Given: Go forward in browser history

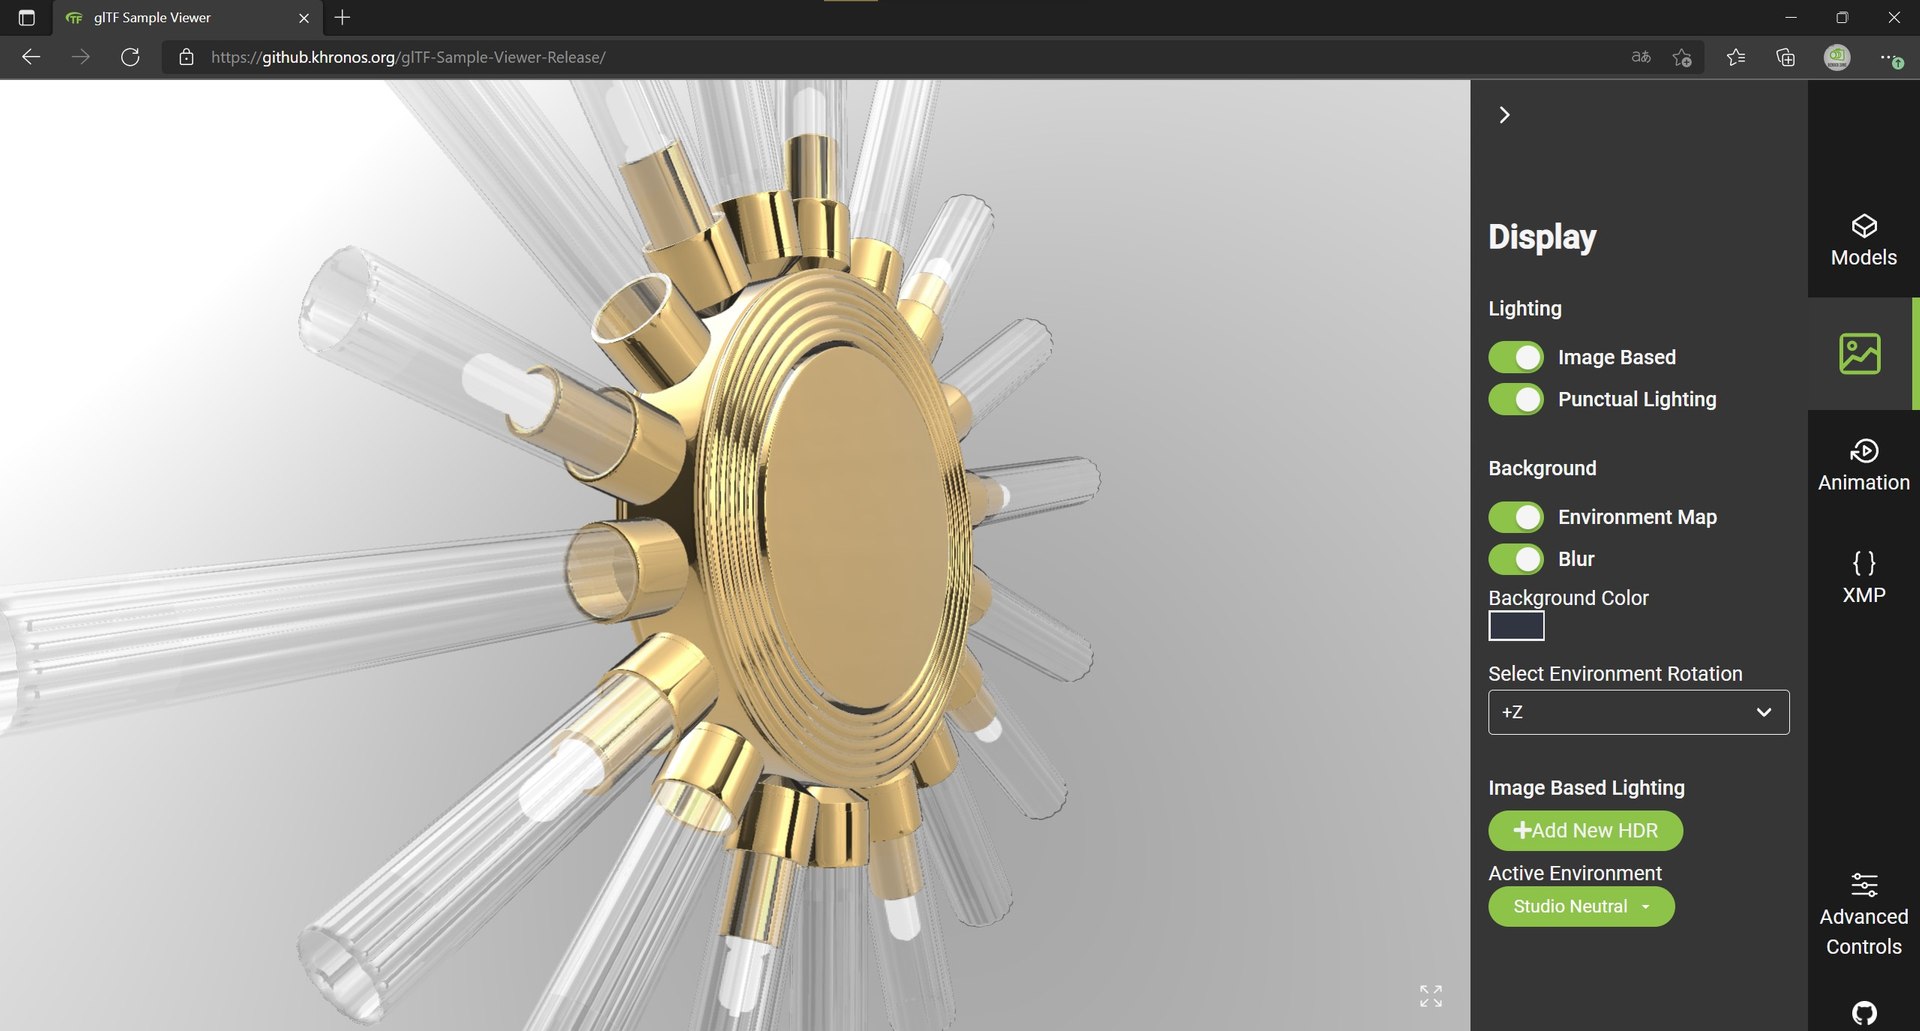Looking at the screenshot, I should click(81, 57).
